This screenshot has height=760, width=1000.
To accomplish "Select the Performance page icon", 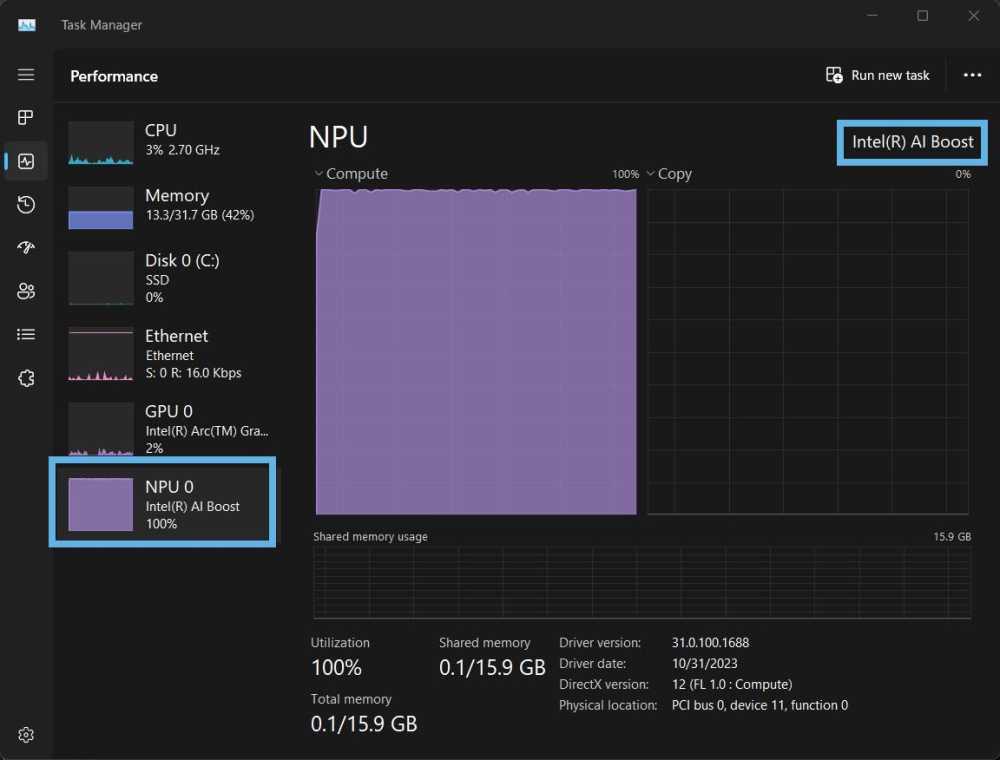I will point(26,161).
